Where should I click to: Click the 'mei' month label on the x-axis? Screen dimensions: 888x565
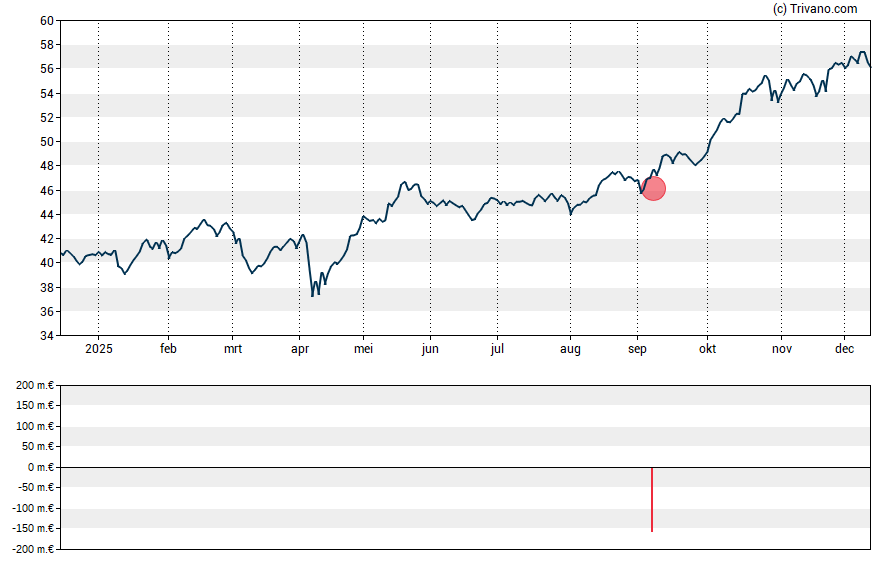tap(364, 349)
